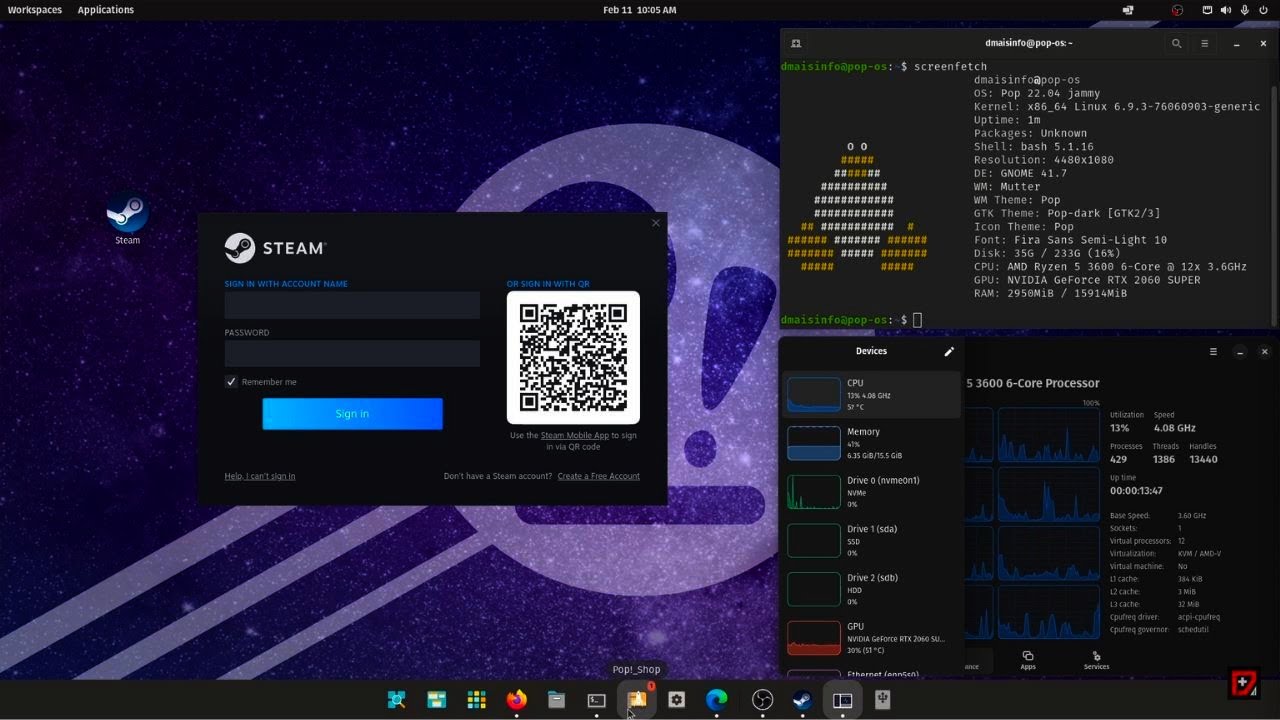Screen dimensions: 1280x720
Task: Open the Steam Mobile App link
Action: [574, 436]
